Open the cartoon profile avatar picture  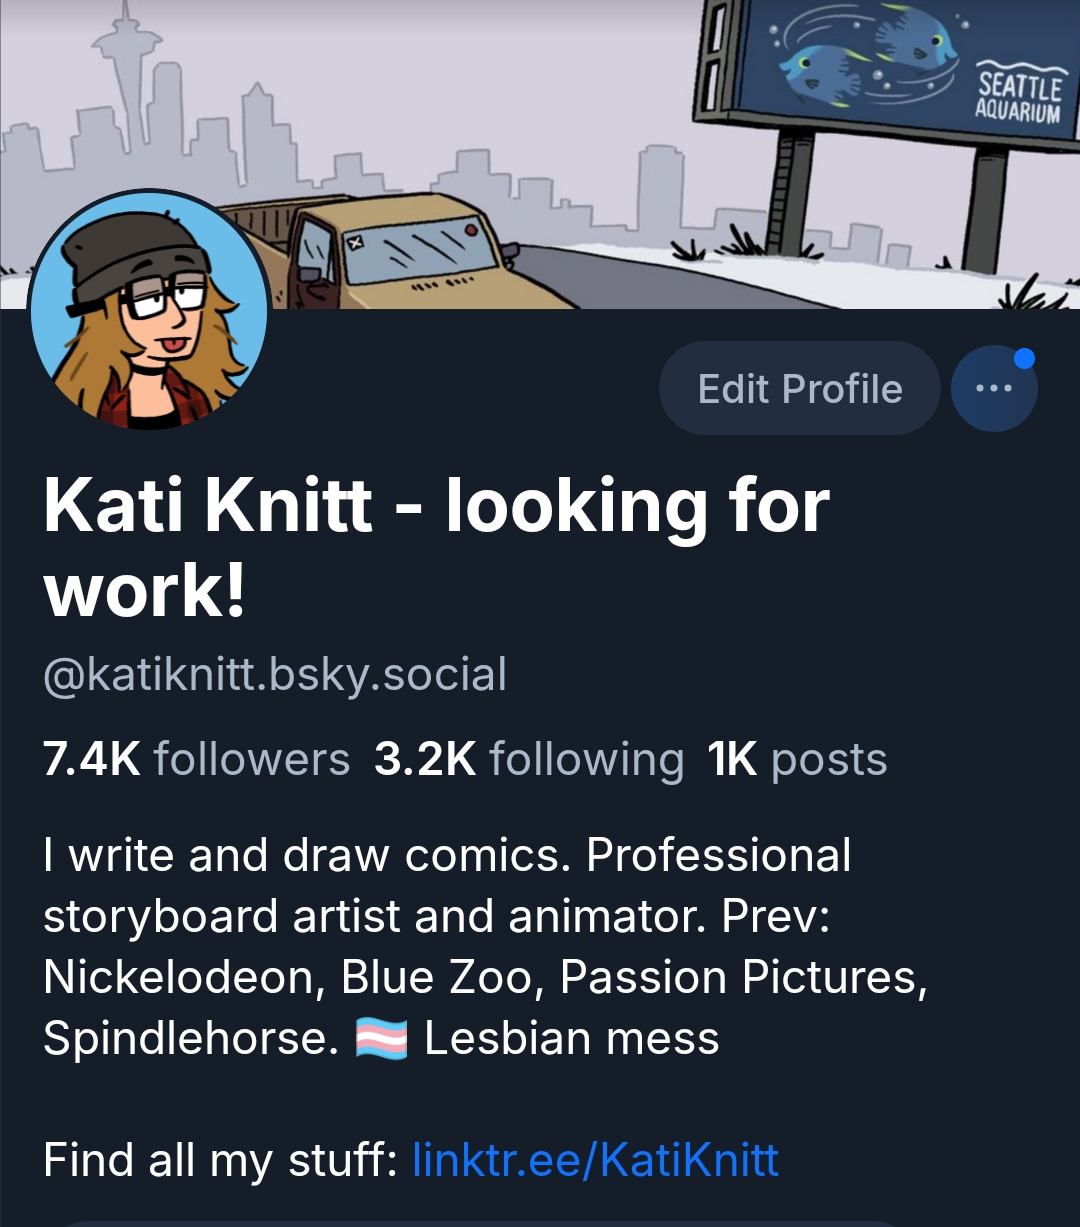150,310
